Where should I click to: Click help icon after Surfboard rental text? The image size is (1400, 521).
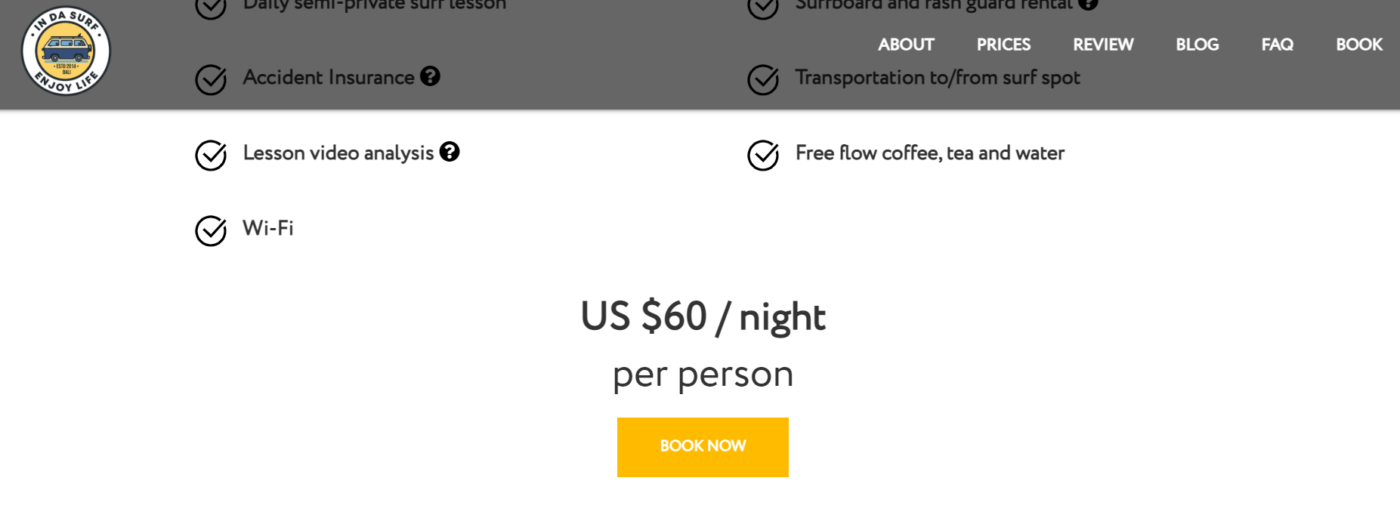click(x=1088, y=4)
